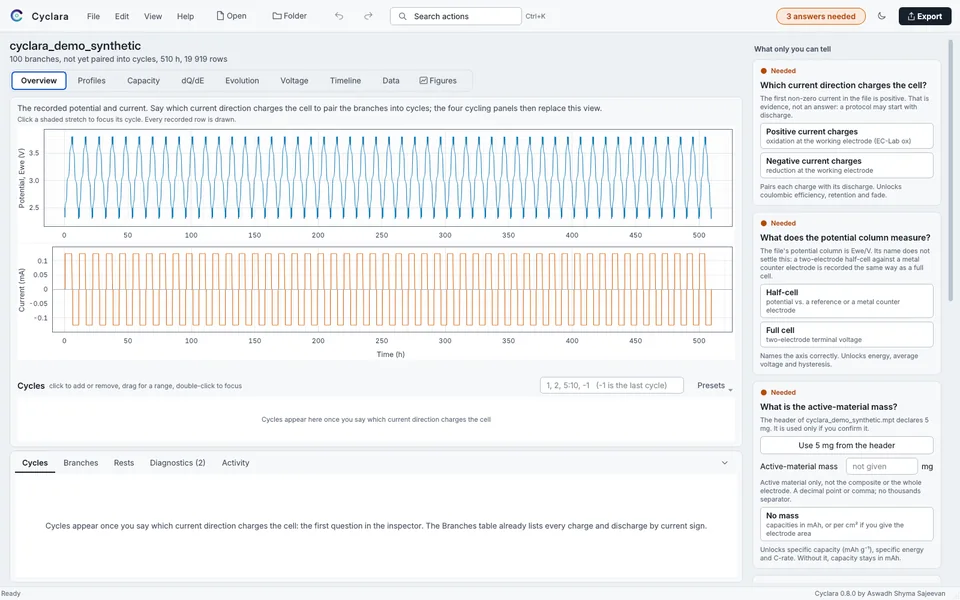The image size is (960, 600).
Task: Click the redo arrow icon
Action: [x=368, y=16]
